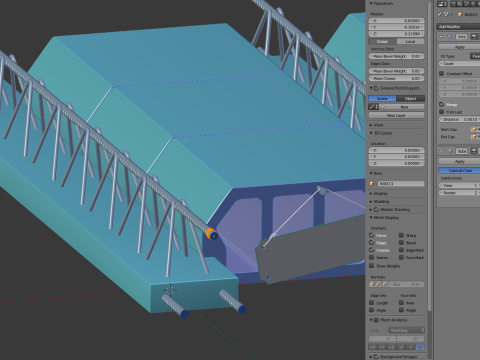480x360 pixels.
Task: Enable the Edge Mark overlay checkbox
Action: (401, 250)
